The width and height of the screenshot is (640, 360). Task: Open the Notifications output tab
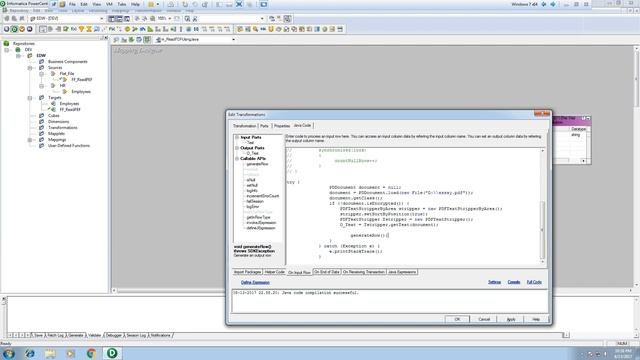point(160,335)
